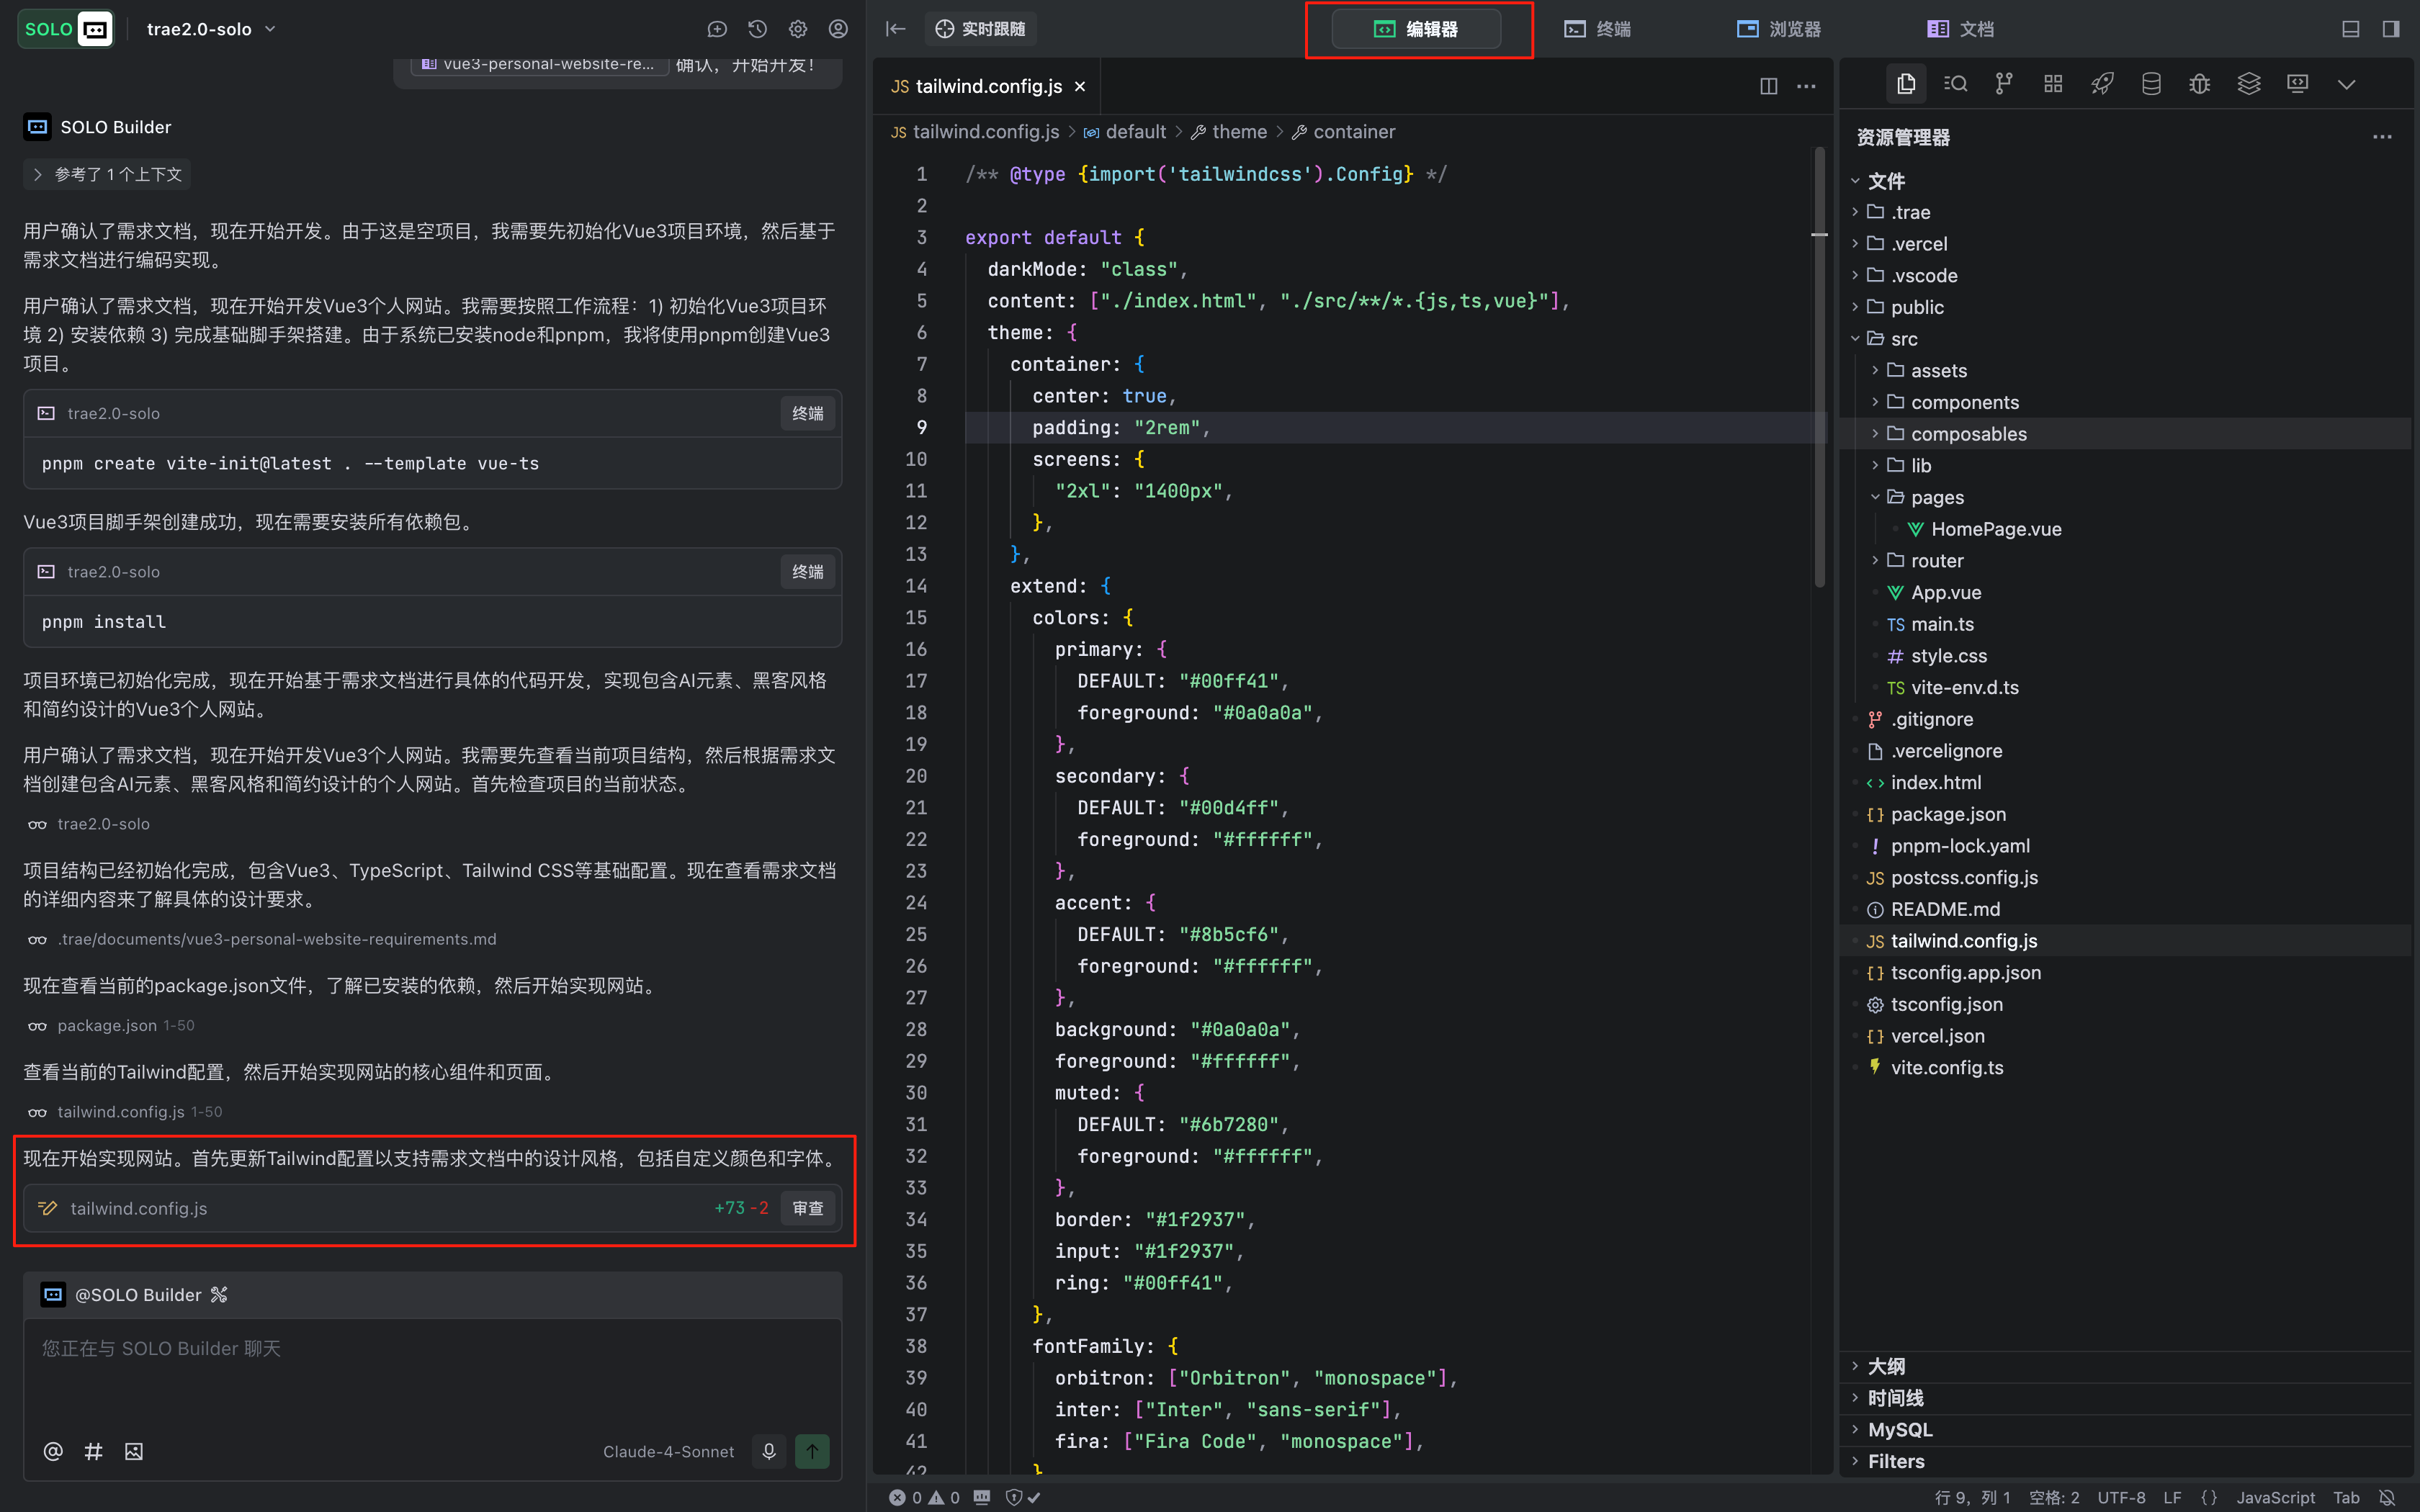Expand the 参考了 1 个上下文 section
Image resolution: width=2420 pixels, height=1512 pixels.
pyautogui.click(x=107, y=174)
